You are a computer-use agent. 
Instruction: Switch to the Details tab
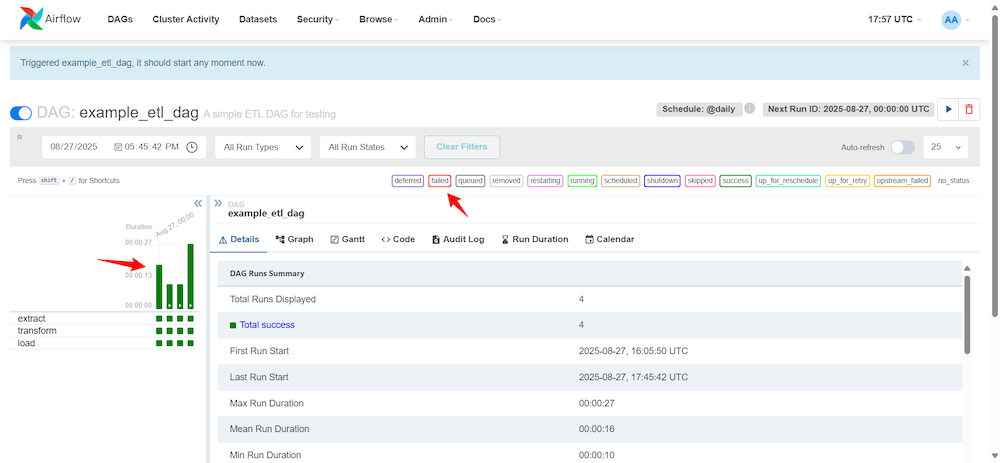click(239, 240)
